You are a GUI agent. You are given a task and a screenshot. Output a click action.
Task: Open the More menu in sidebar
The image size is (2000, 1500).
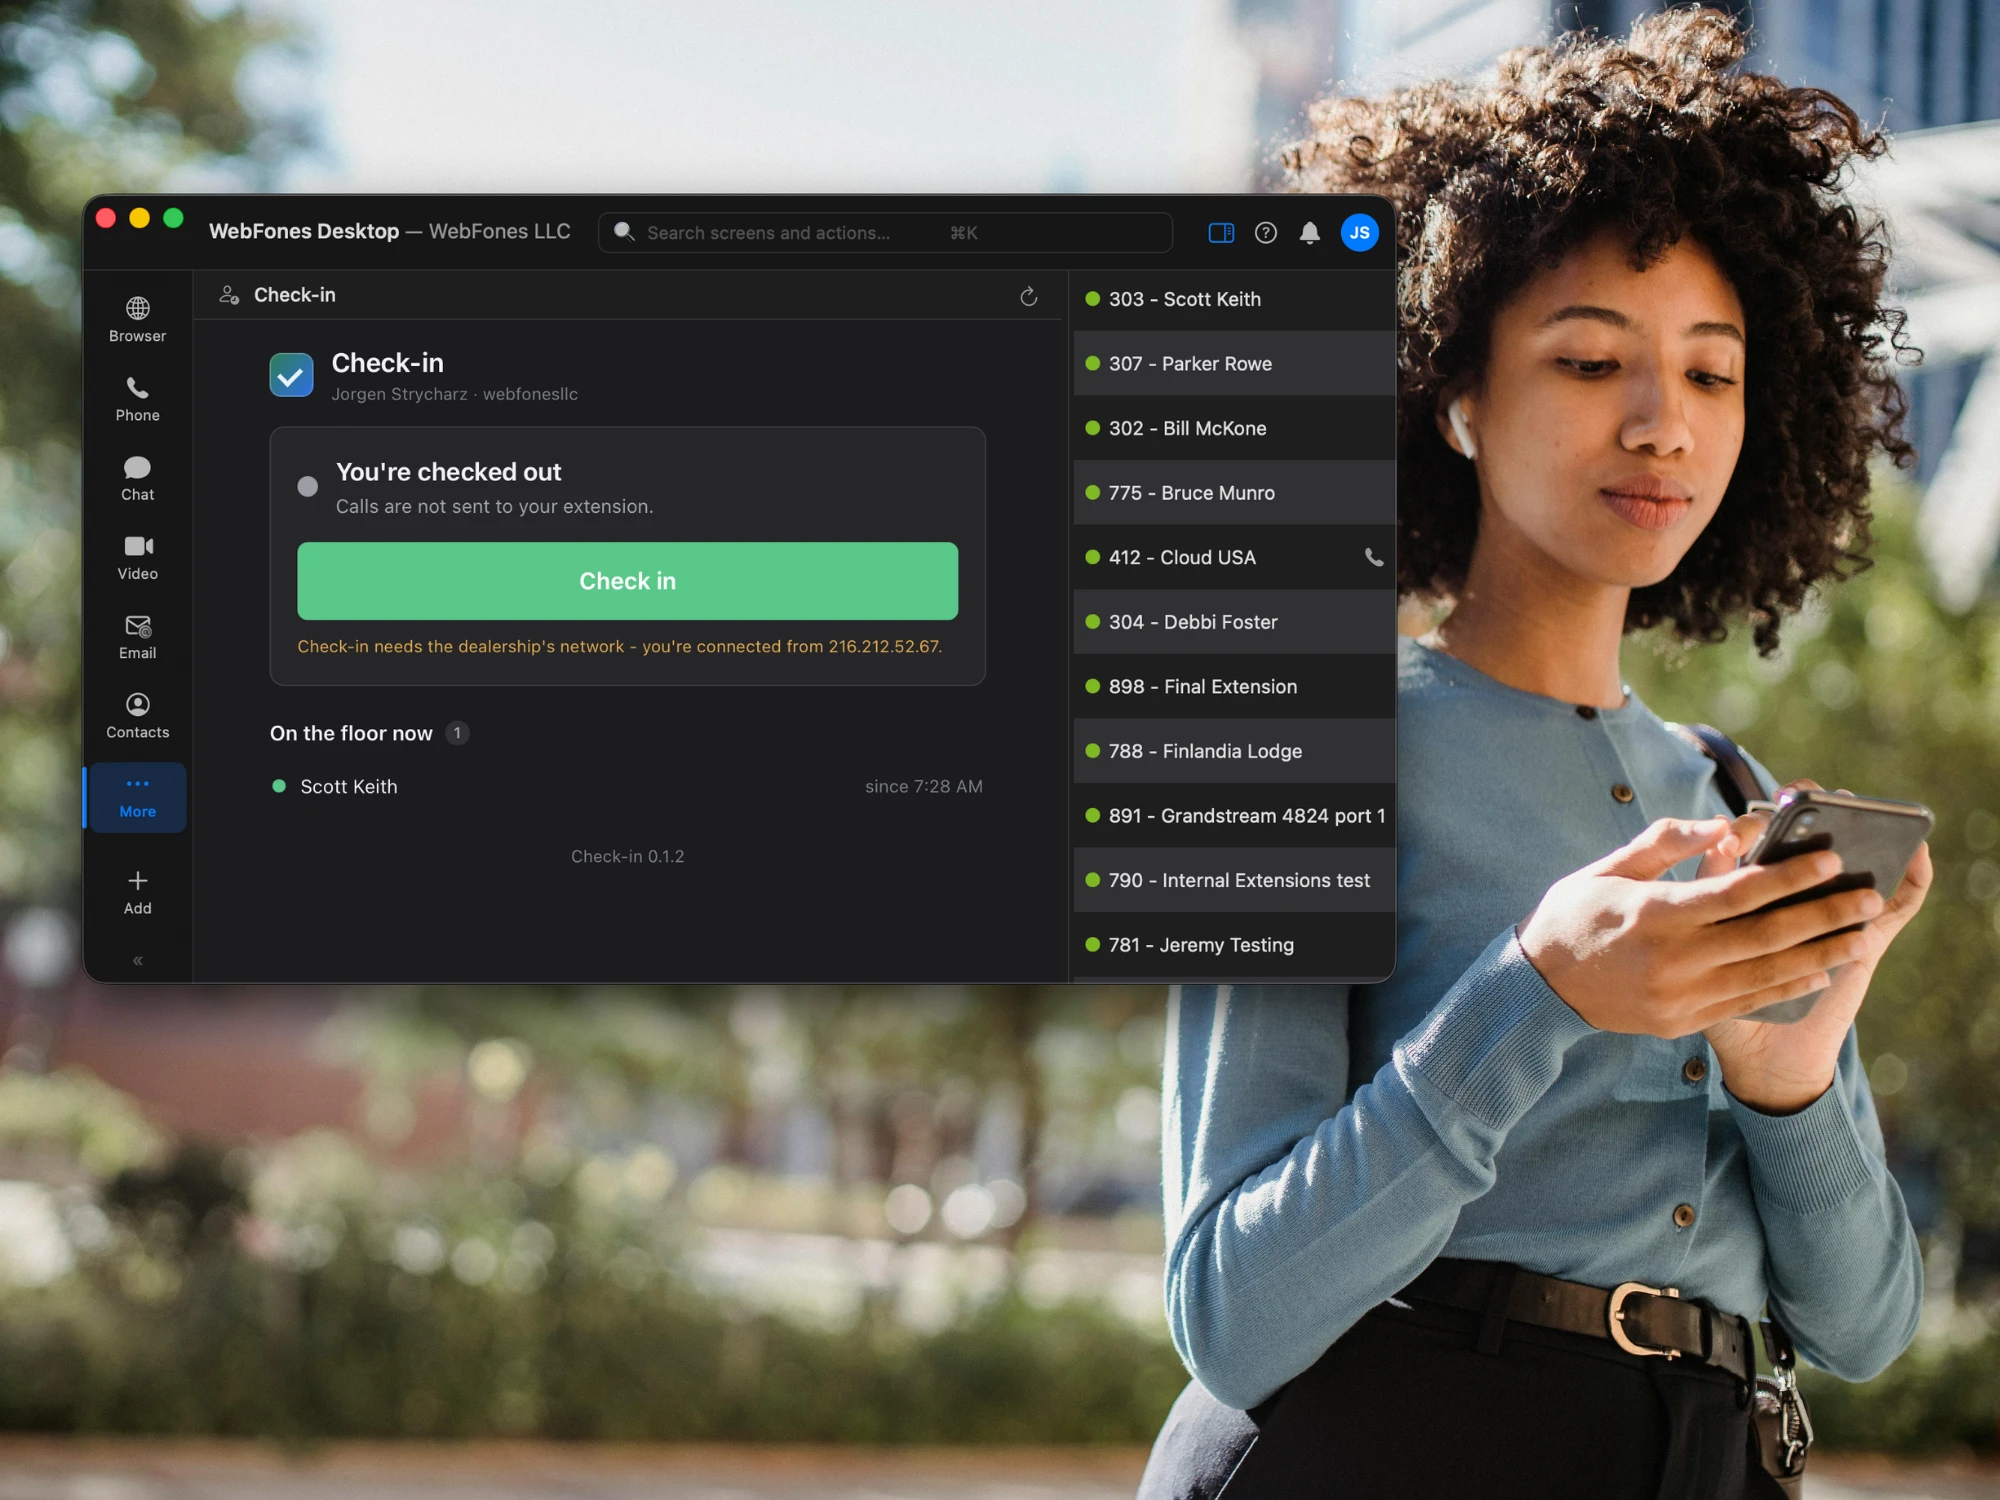click(138, 797)
